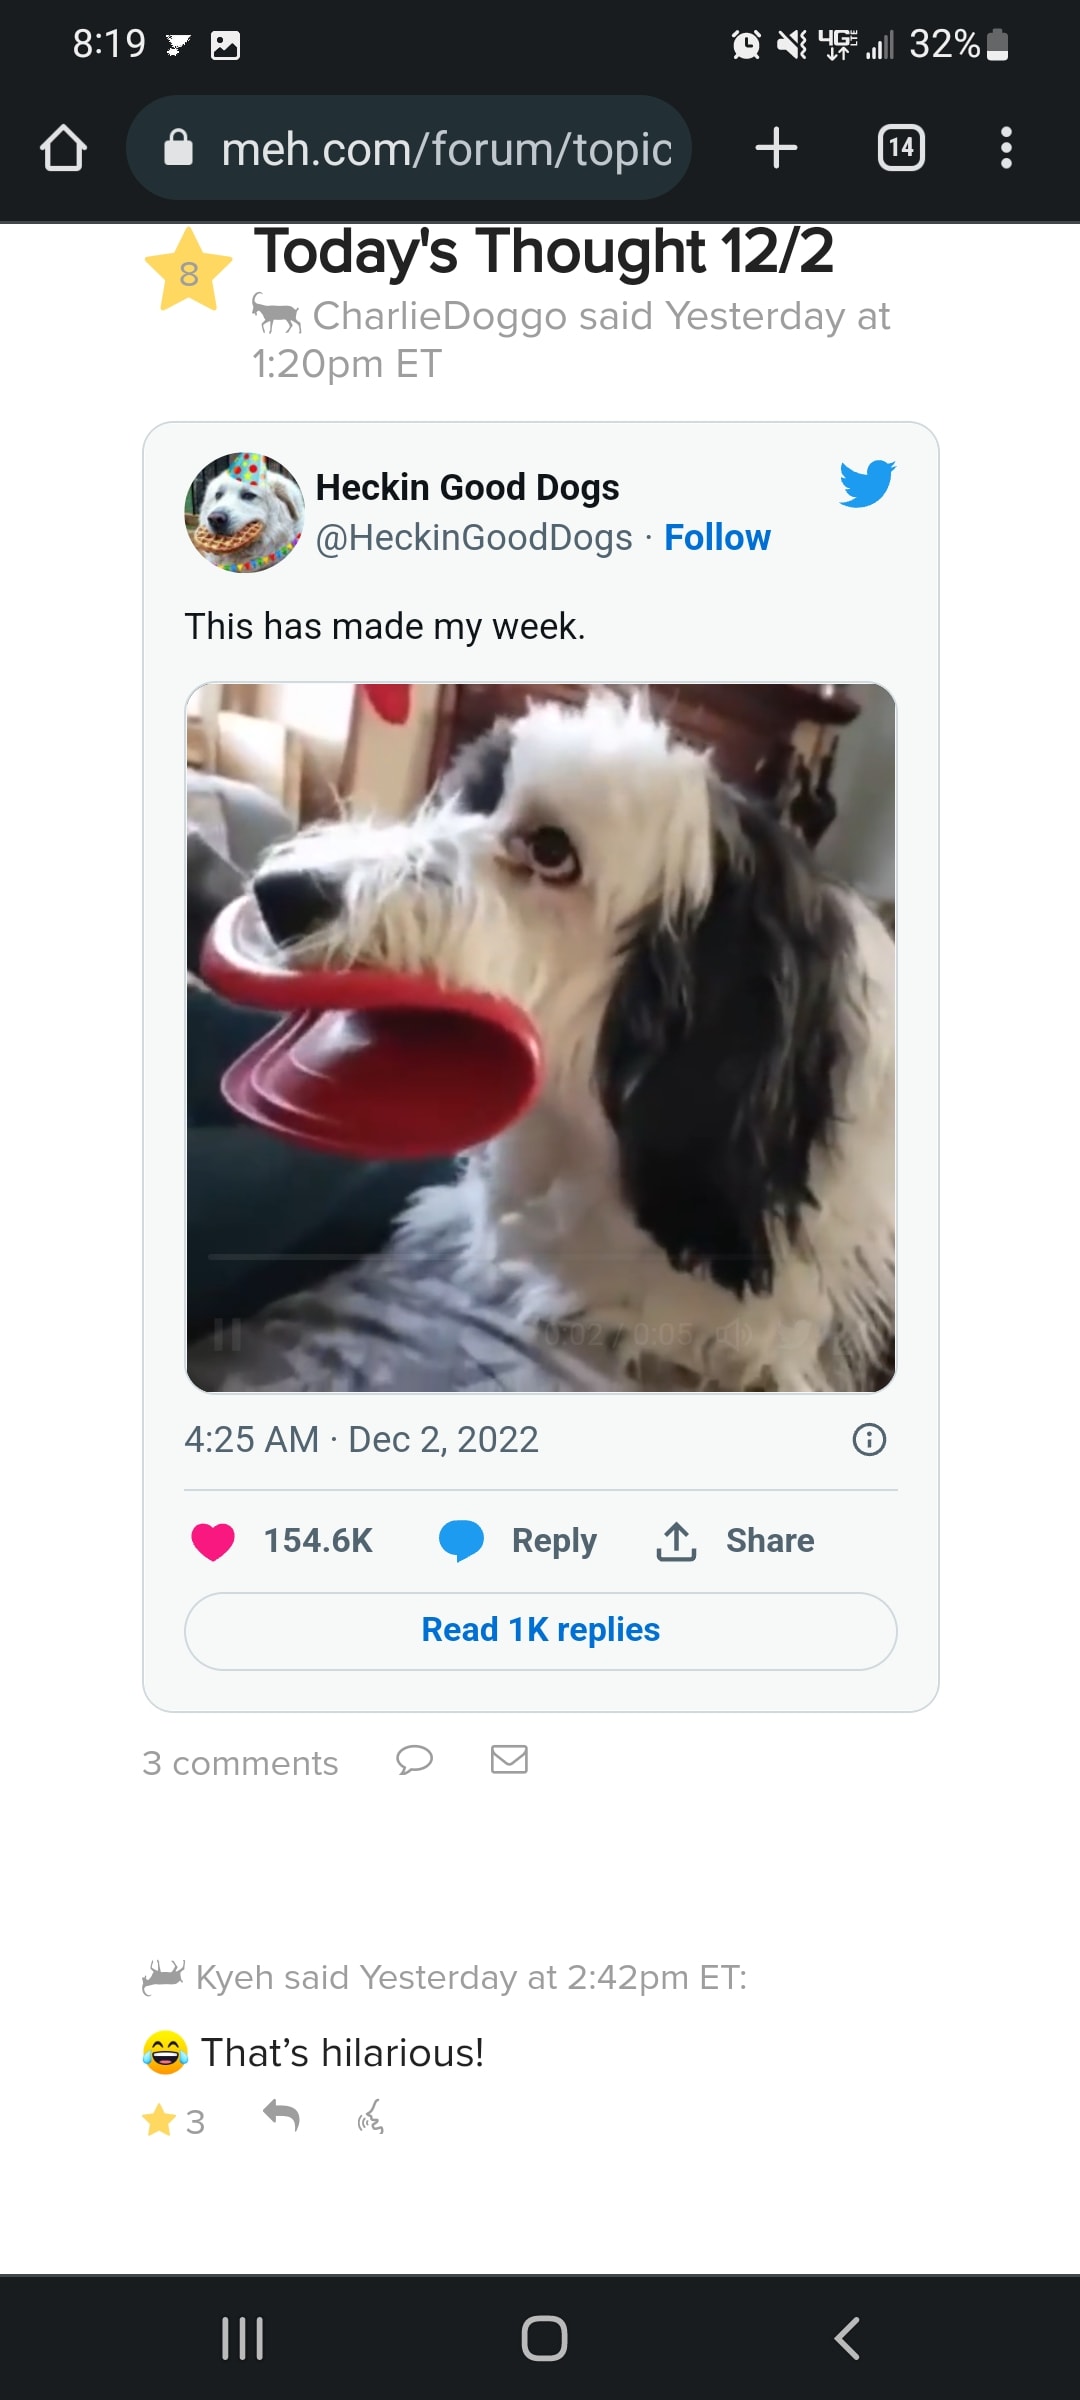Image resolution: width=1080 pixels, height=2400 pixels.
Task: Open the tab switcher showing 14 tabs
Action: [x=900, y=149]
